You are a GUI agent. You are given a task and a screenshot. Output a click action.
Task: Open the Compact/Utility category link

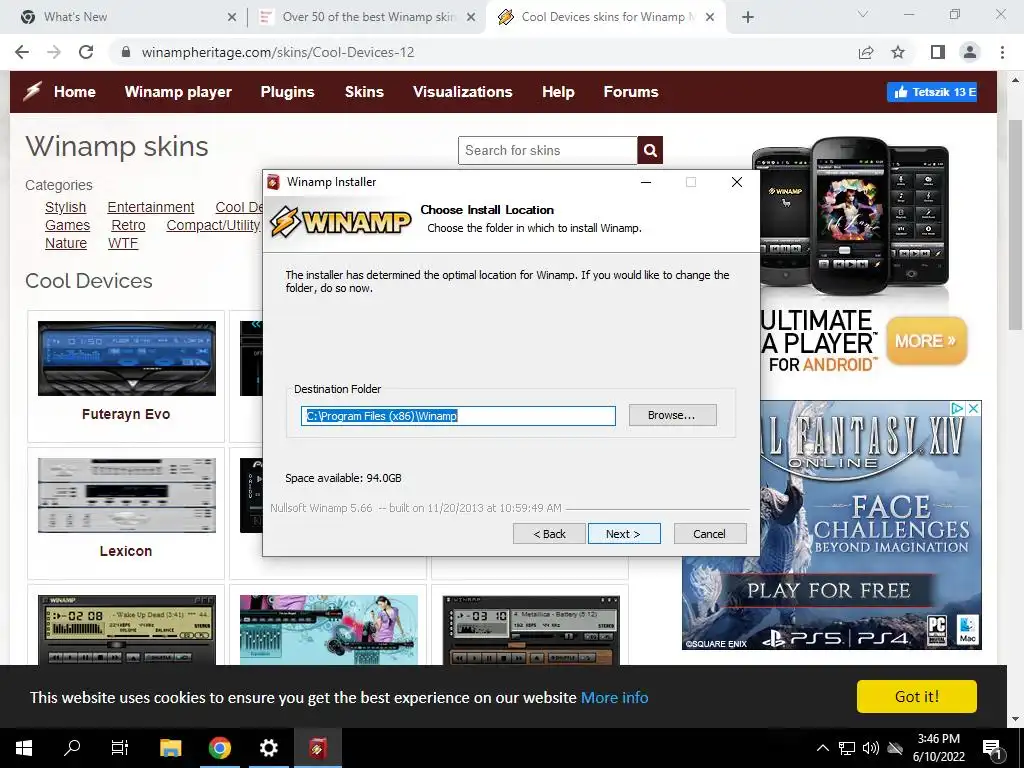coord(214,225)
